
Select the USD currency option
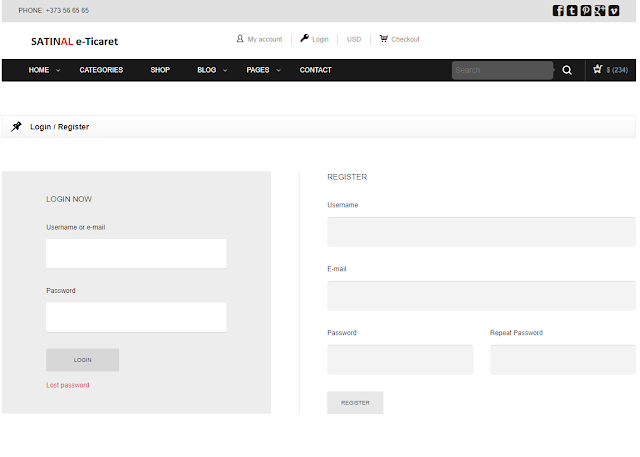point(354,39)
